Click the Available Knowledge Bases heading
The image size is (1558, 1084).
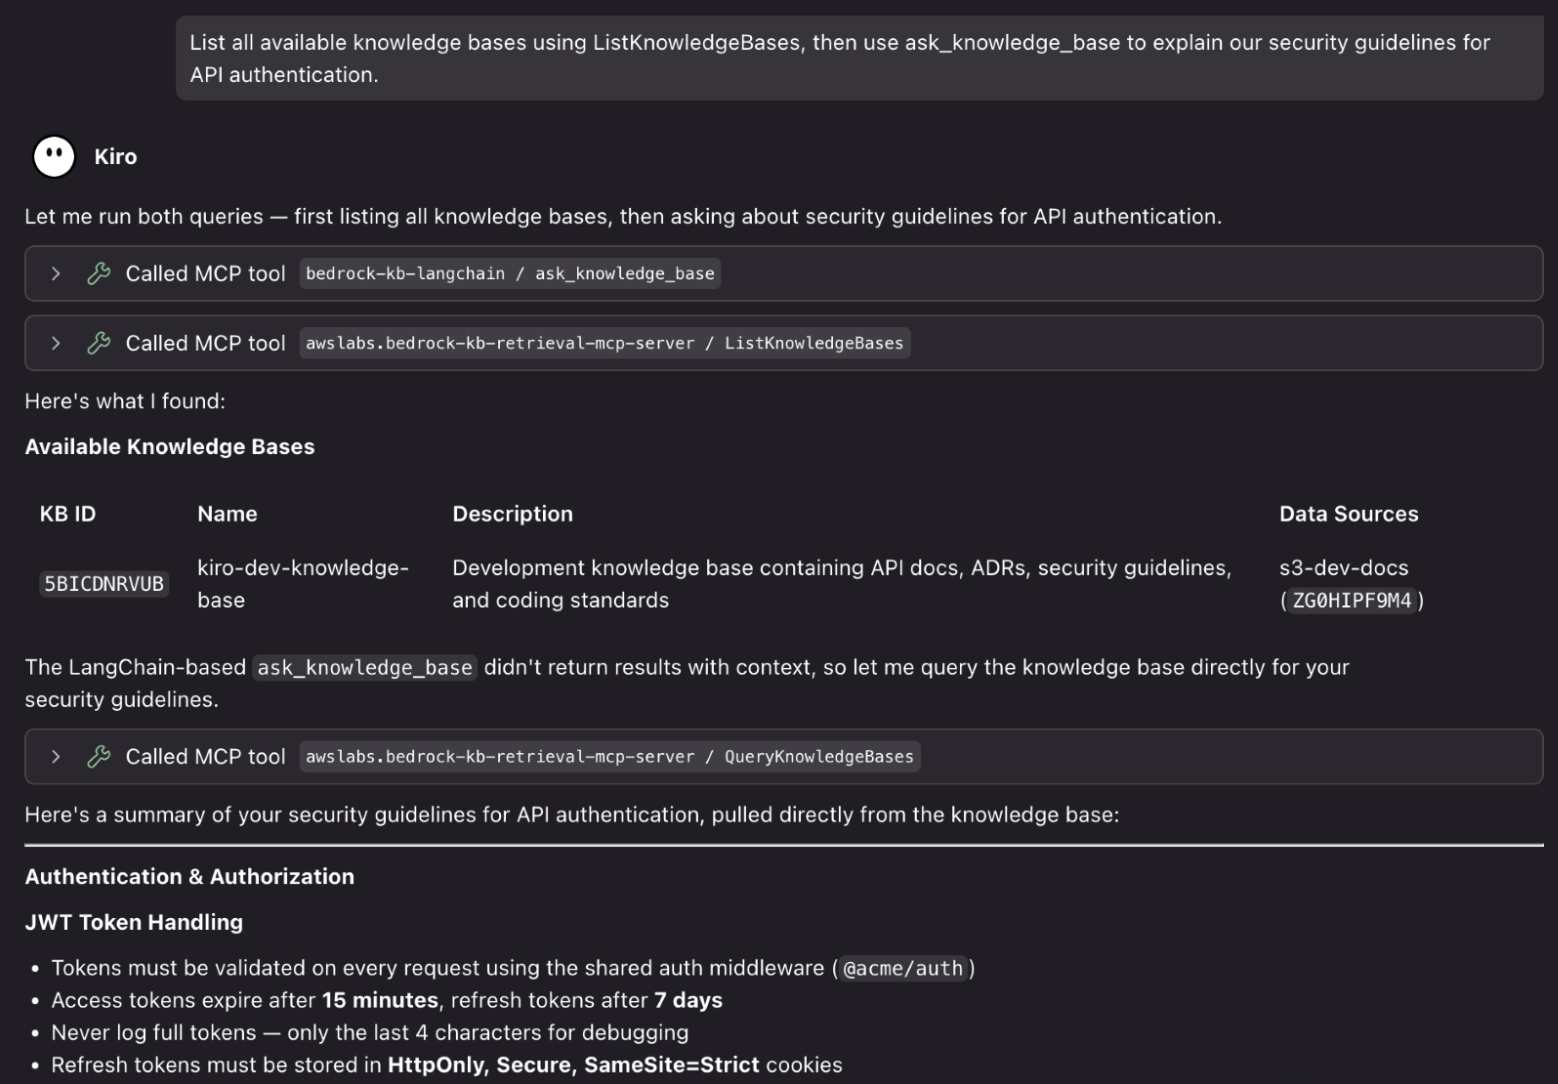click(170, 447)
